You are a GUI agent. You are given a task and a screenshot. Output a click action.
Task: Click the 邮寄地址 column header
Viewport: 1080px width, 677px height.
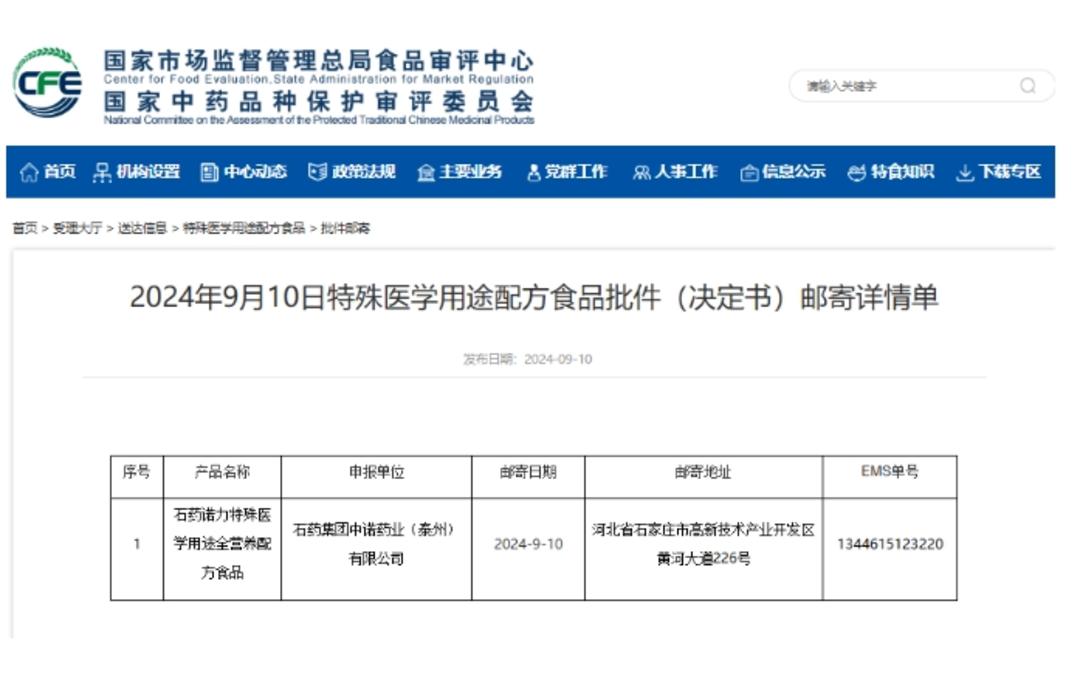[703, 472]
